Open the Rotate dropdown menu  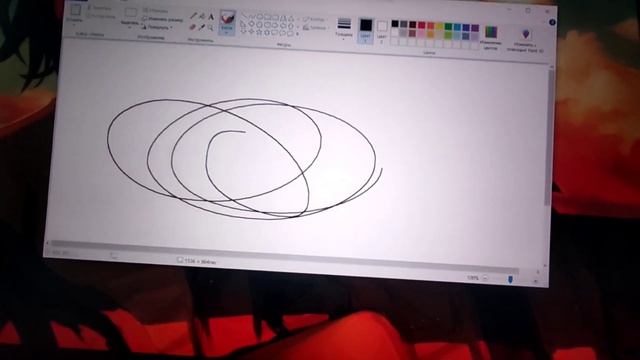pyautogui.click(x=157, y=27)
